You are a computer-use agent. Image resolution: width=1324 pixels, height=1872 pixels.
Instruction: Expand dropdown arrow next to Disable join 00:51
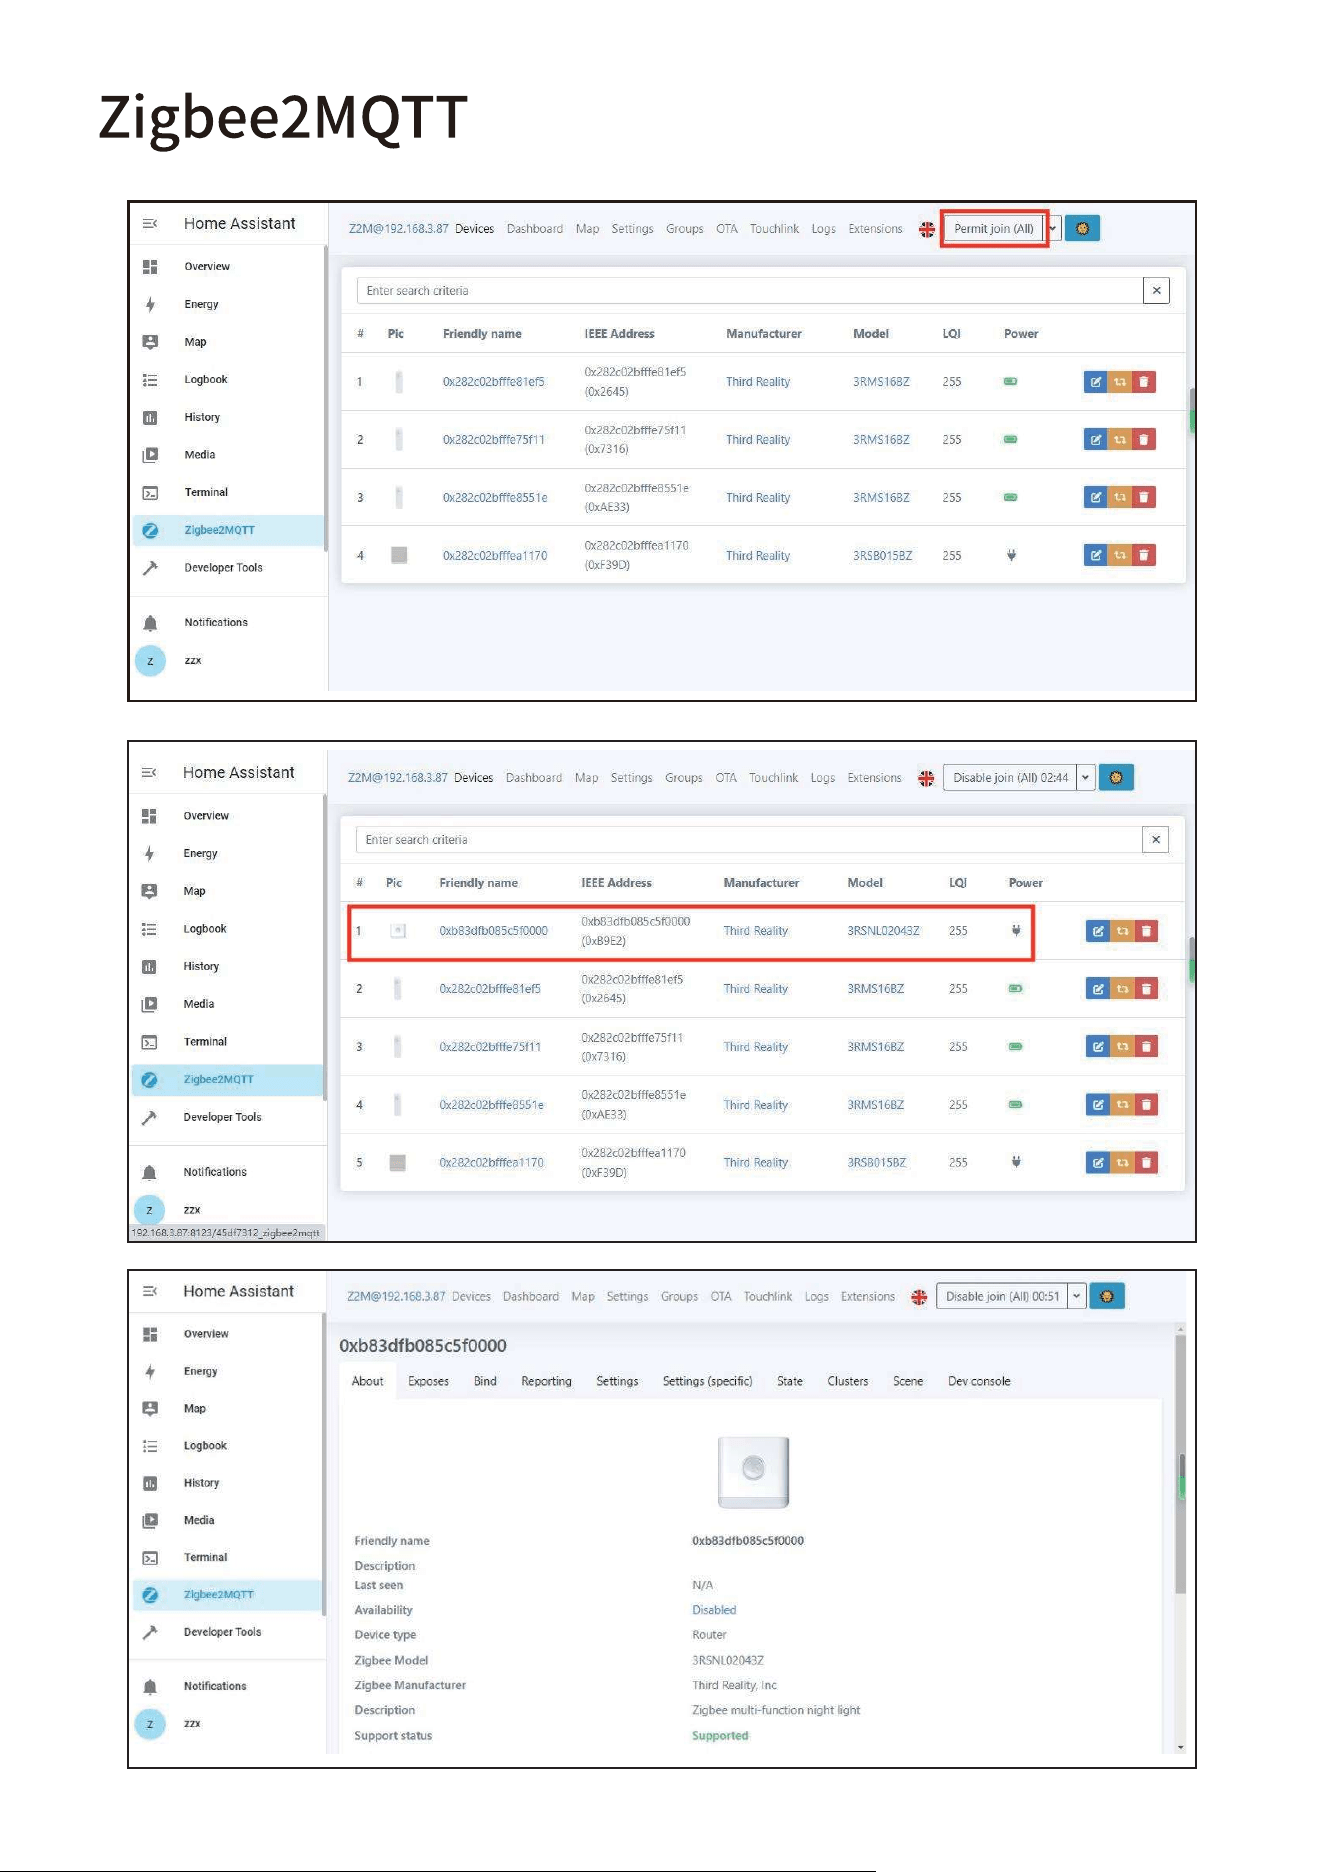pyautogui.click(x=1076, y=1297)
